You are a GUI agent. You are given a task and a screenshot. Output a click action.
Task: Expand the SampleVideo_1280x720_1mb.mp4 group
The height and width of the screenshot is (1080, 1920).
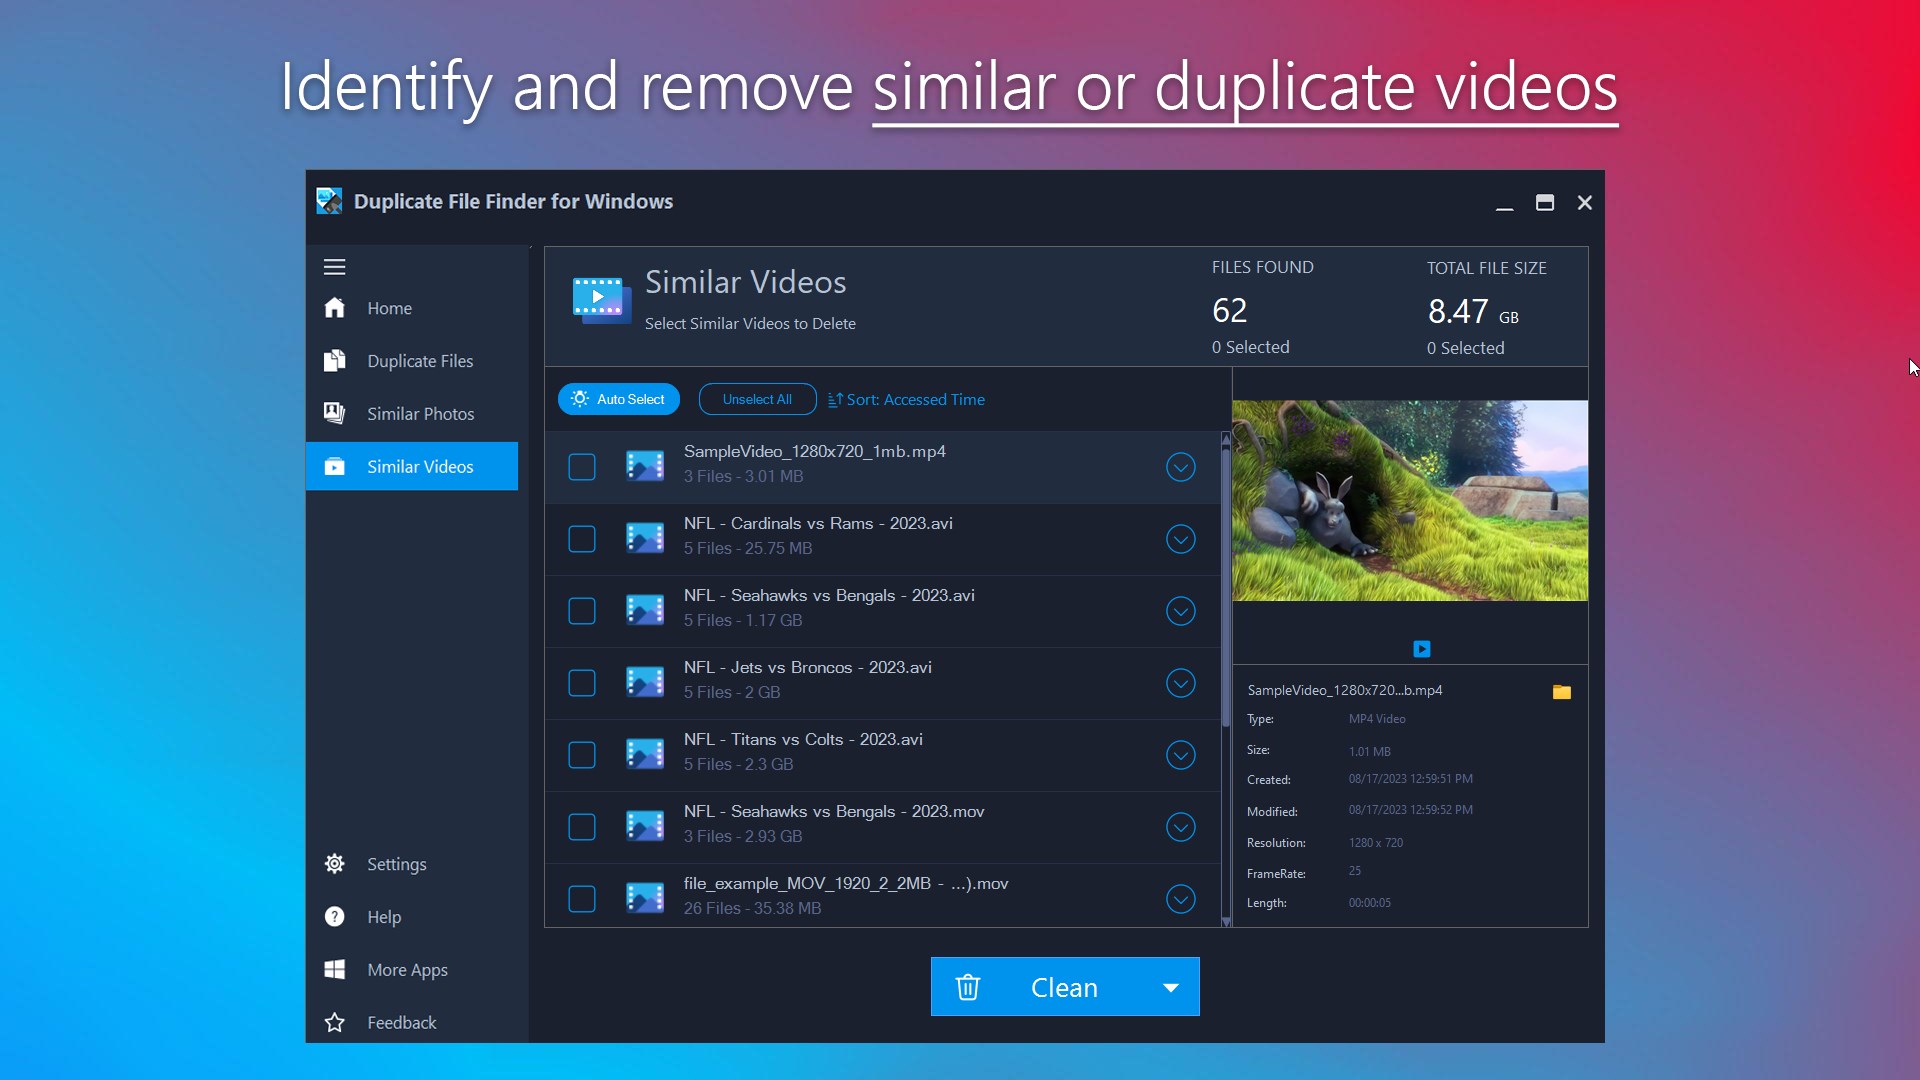(1181, 467)
